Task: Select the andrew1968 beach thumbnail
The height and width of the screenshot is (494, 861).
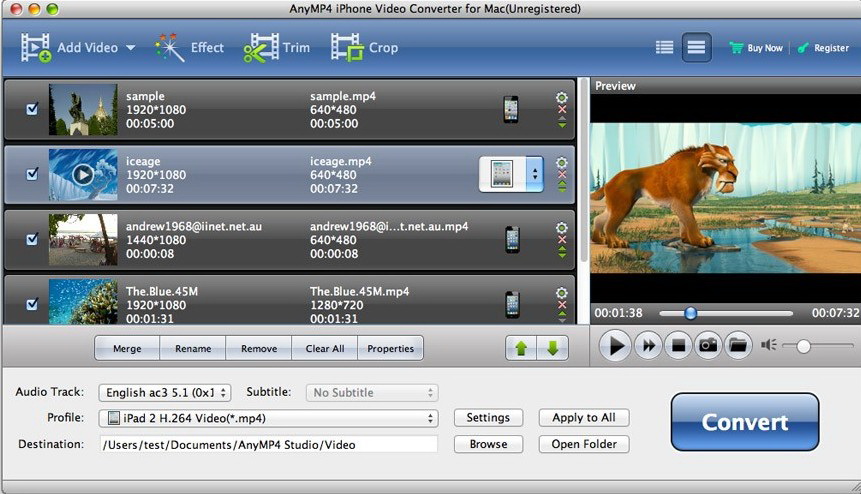Action: coord(83,239)
